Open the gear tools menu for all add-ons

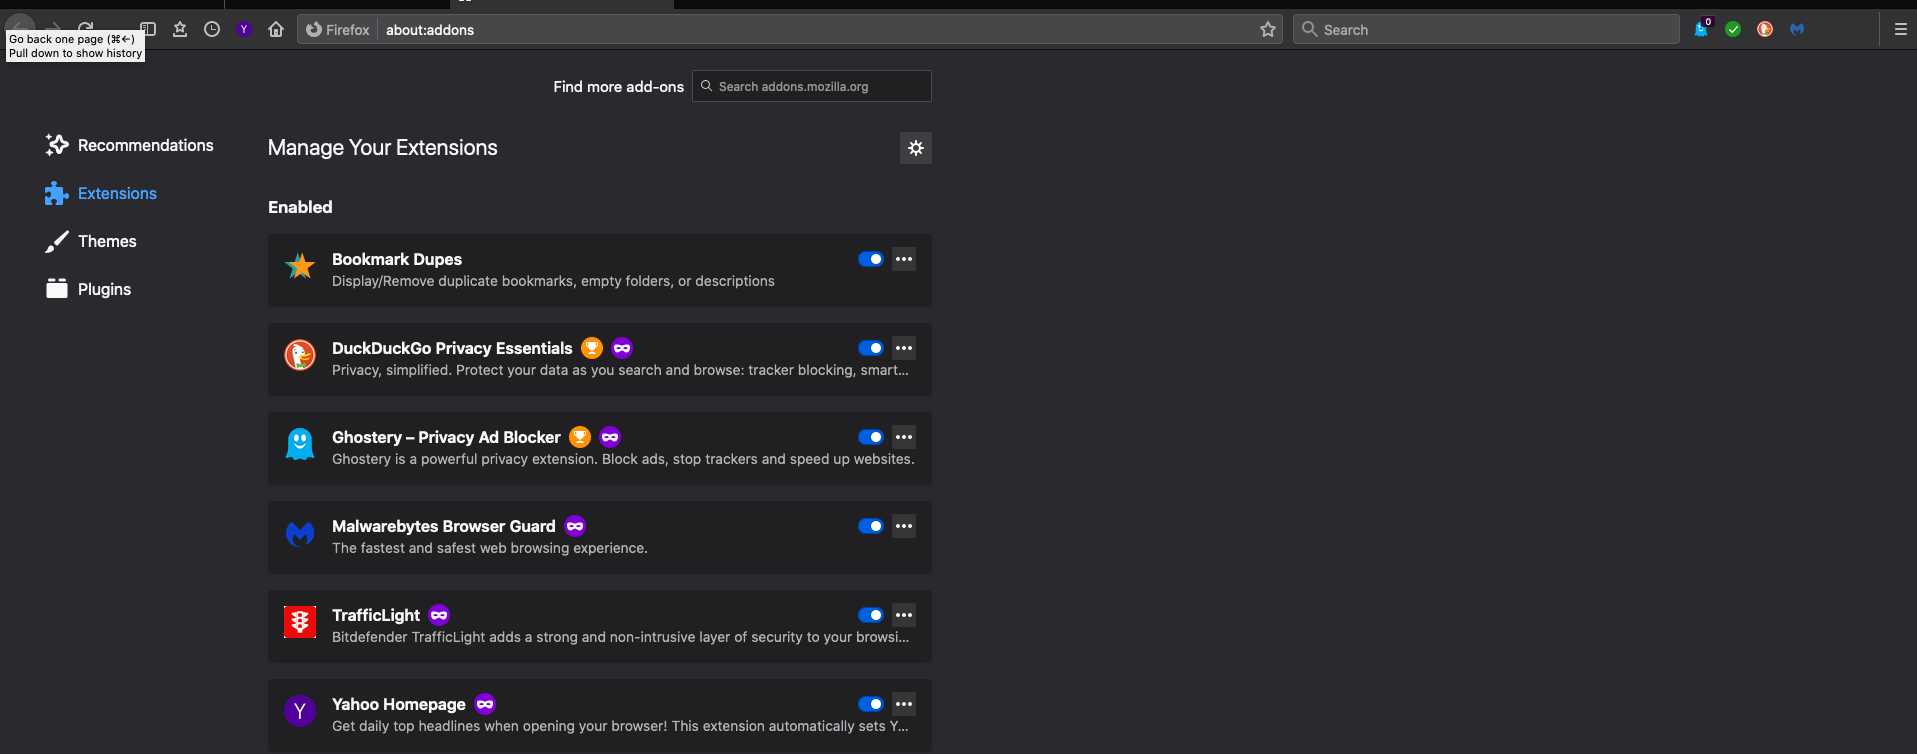tap(916, 148)
